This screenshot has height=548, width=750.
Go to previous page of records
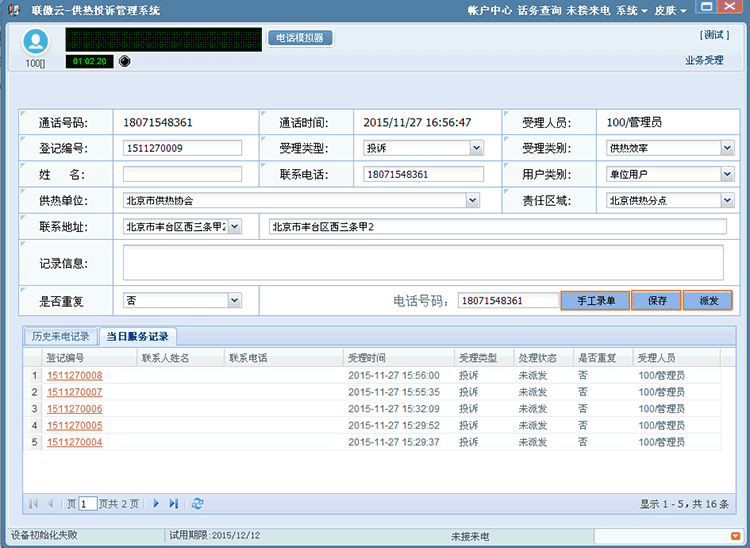[x=50, y=504]
